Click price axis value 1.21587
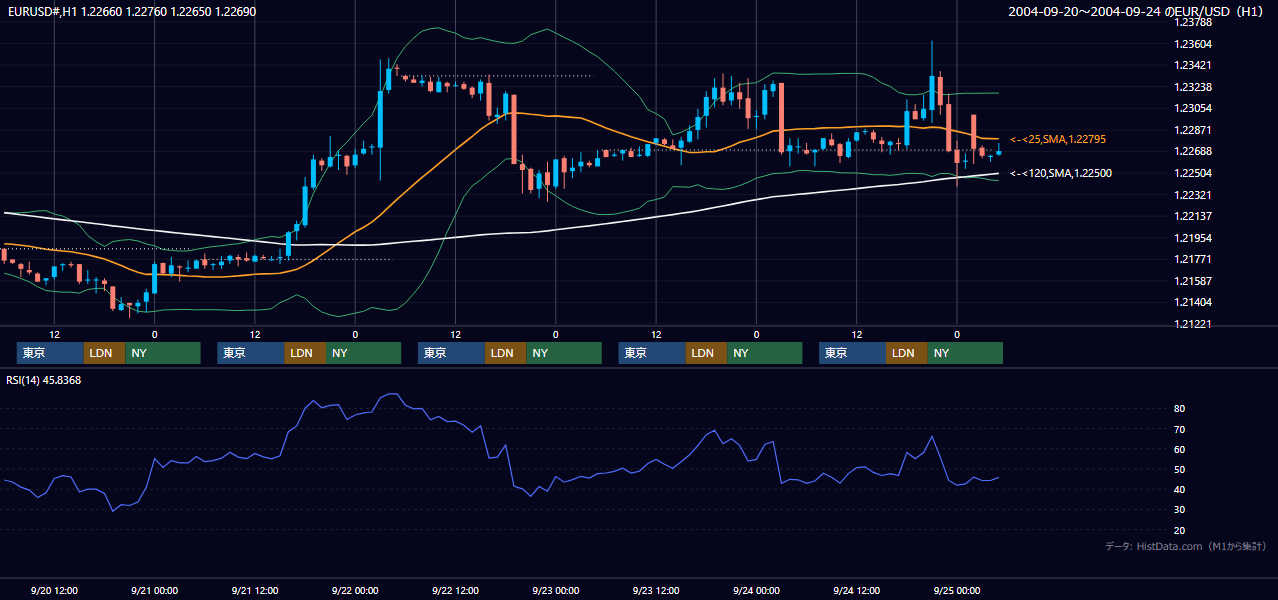 tap(1193, 281)
